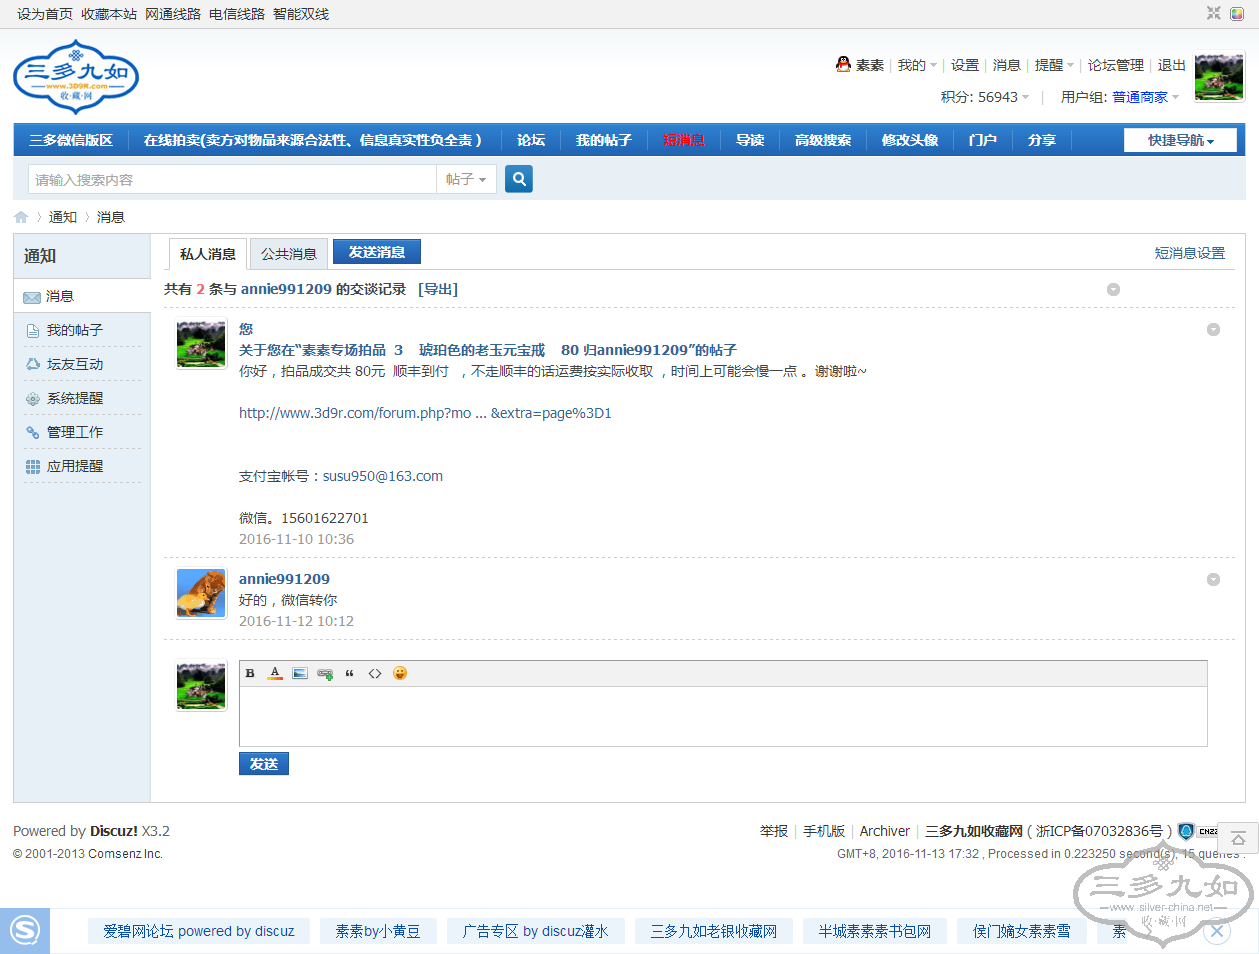1259x954 pixels.
Task: Switch to the 公共消息 tab
Action: tap(289, 254)
